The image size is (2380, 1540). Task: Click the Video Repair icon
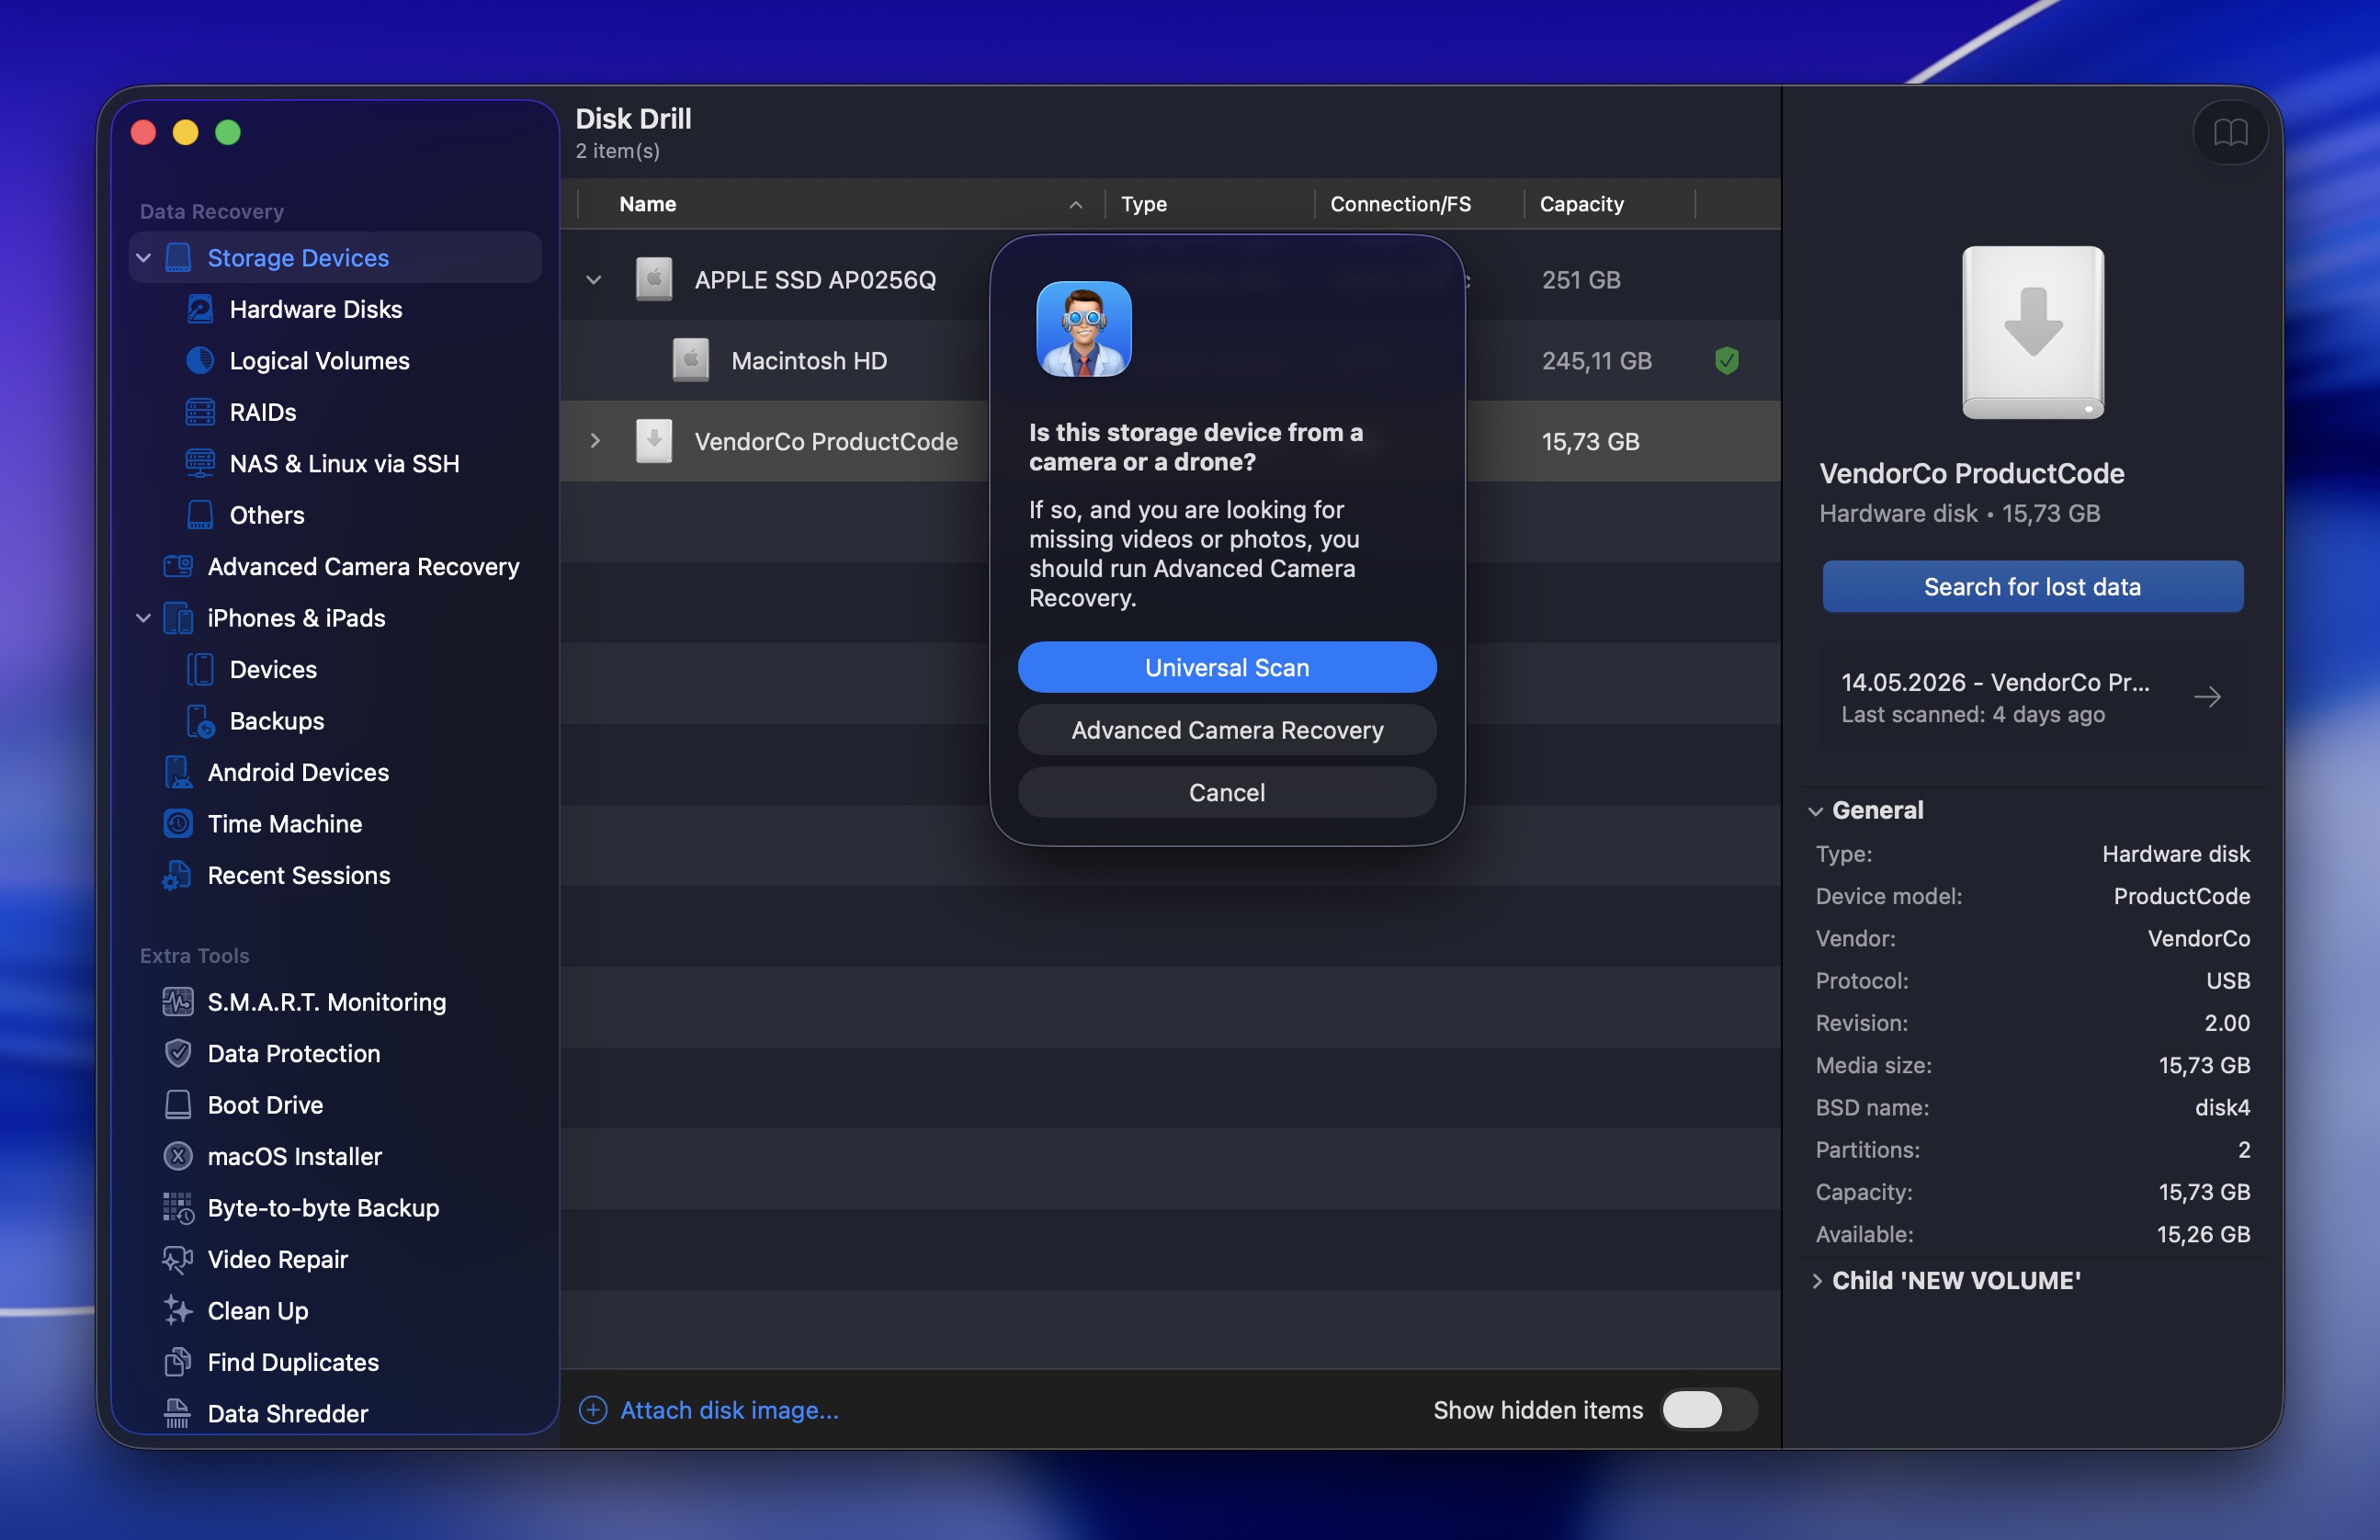(178, 1259)
